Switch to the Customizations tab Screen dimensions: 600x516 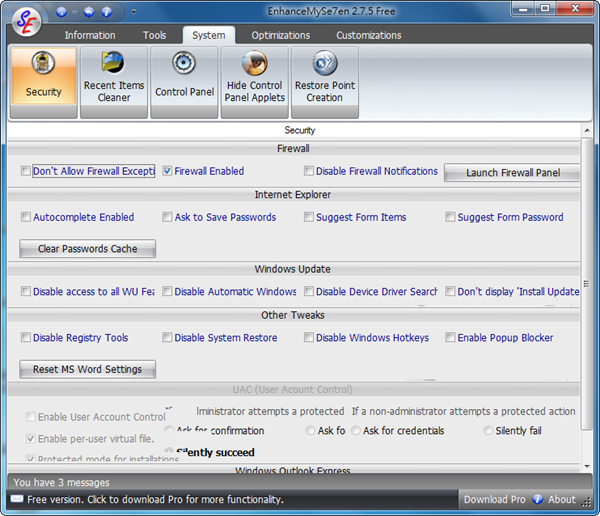(369, 35)
